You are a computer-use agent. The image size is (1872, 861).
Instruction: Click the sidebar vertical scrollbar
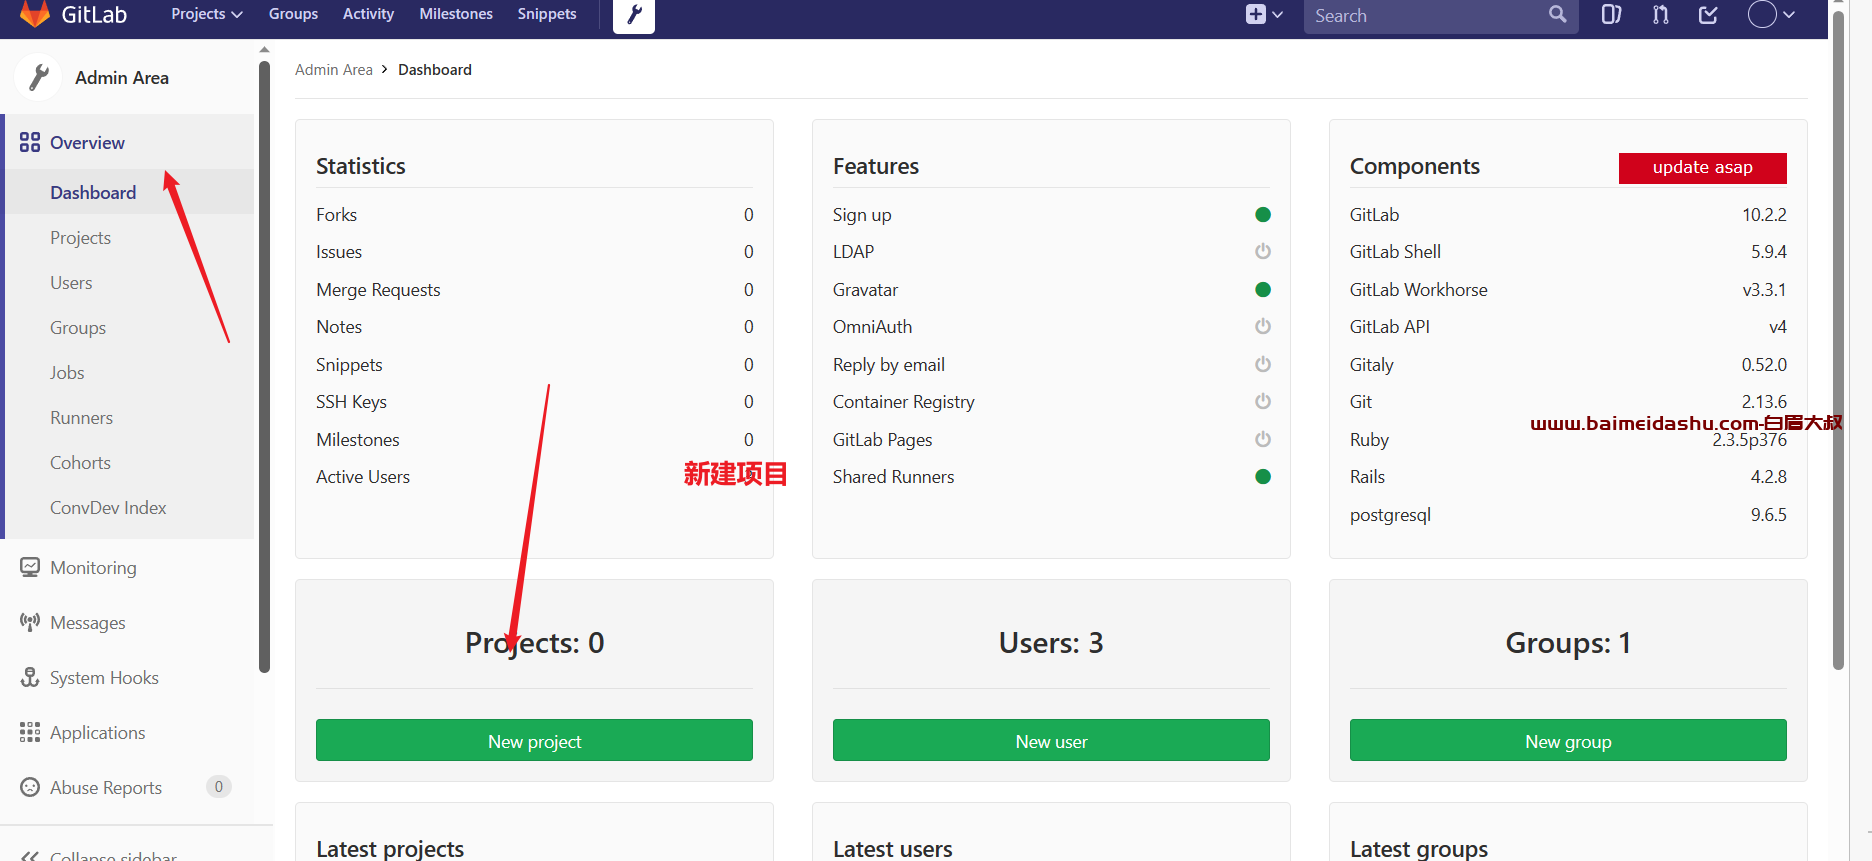point(264,366)
